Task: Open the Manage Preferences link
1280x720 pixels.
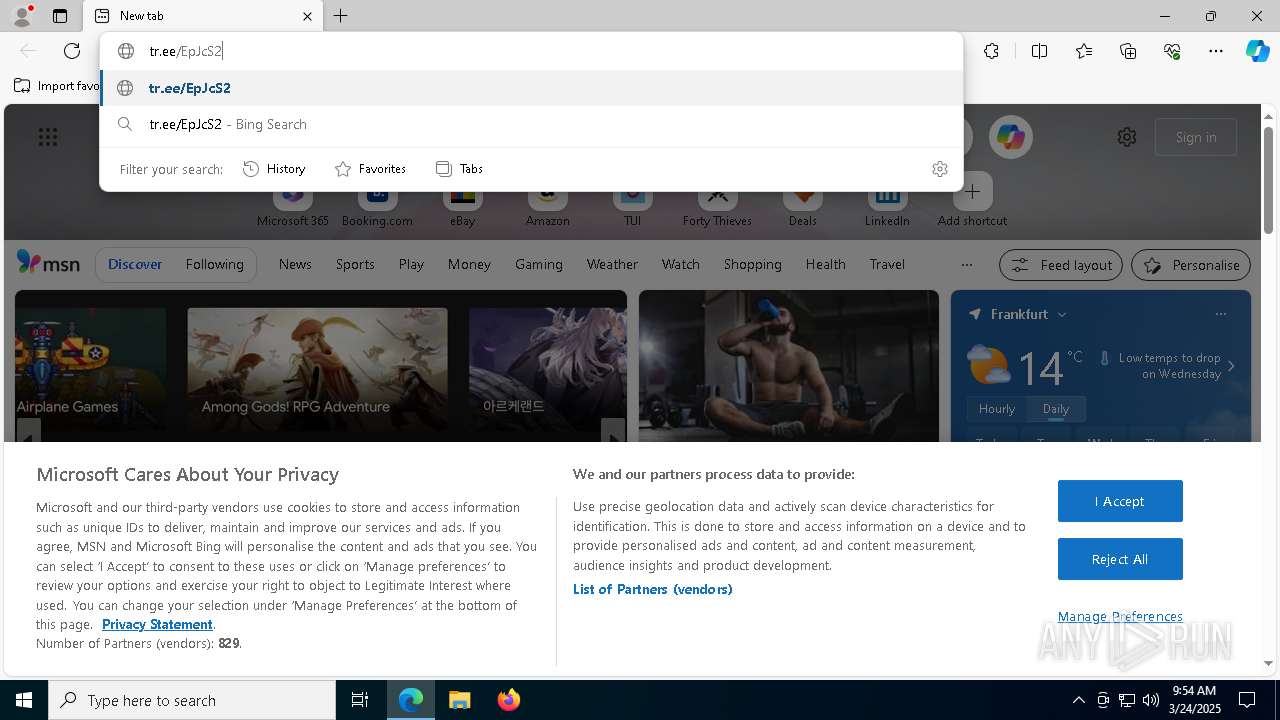Action: coord(1120,616)
